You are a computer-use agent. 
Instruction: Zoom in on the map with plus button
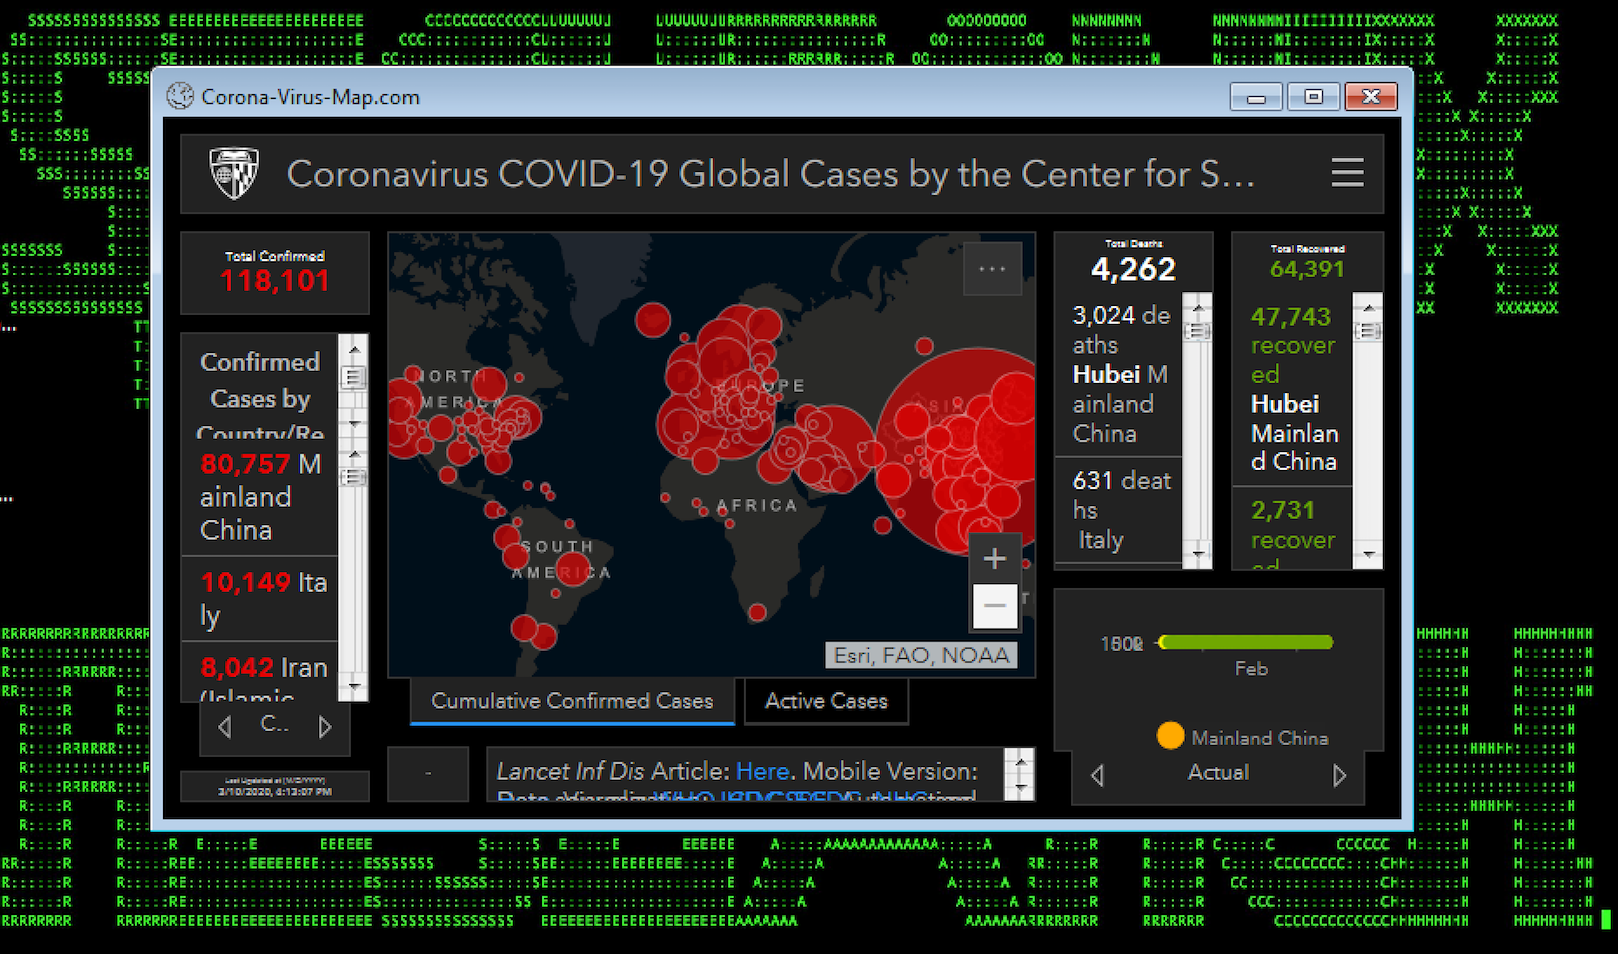994,558
